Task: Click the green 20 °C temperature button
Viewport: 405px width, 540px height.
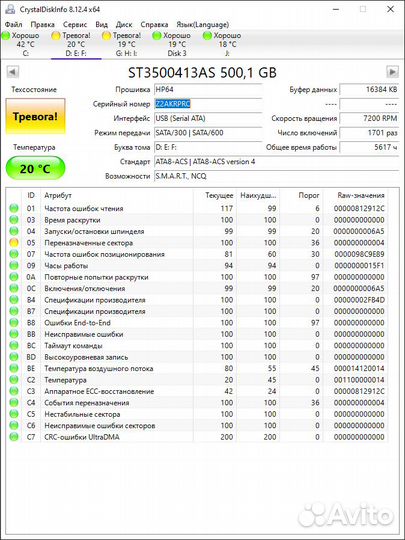Action: point(35,168)
